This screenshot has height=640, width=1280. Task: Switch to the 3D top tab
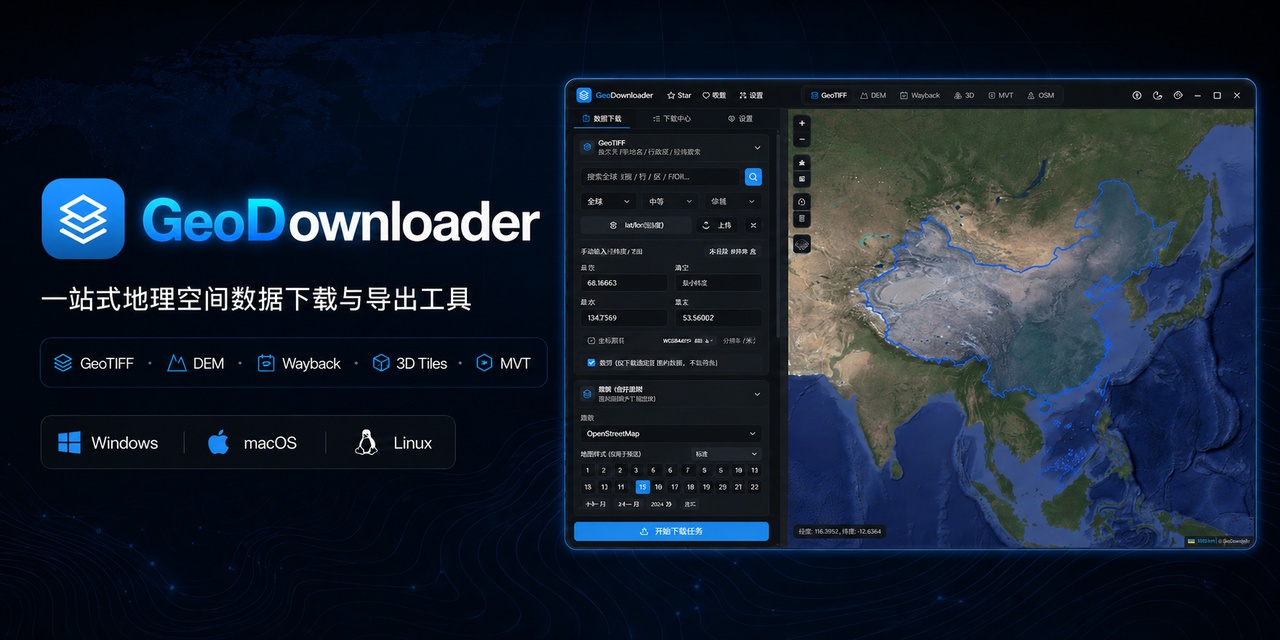964,96
